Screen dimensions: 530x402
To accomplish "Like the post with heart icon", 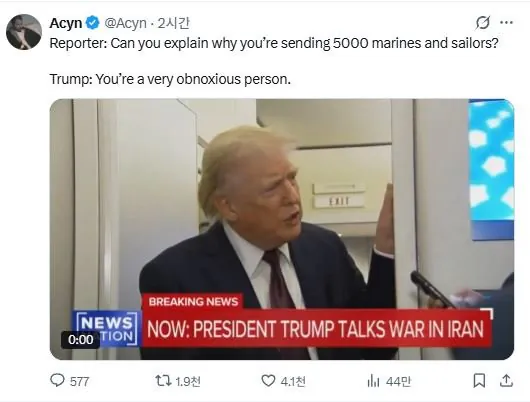I will [x=268, y=381].
